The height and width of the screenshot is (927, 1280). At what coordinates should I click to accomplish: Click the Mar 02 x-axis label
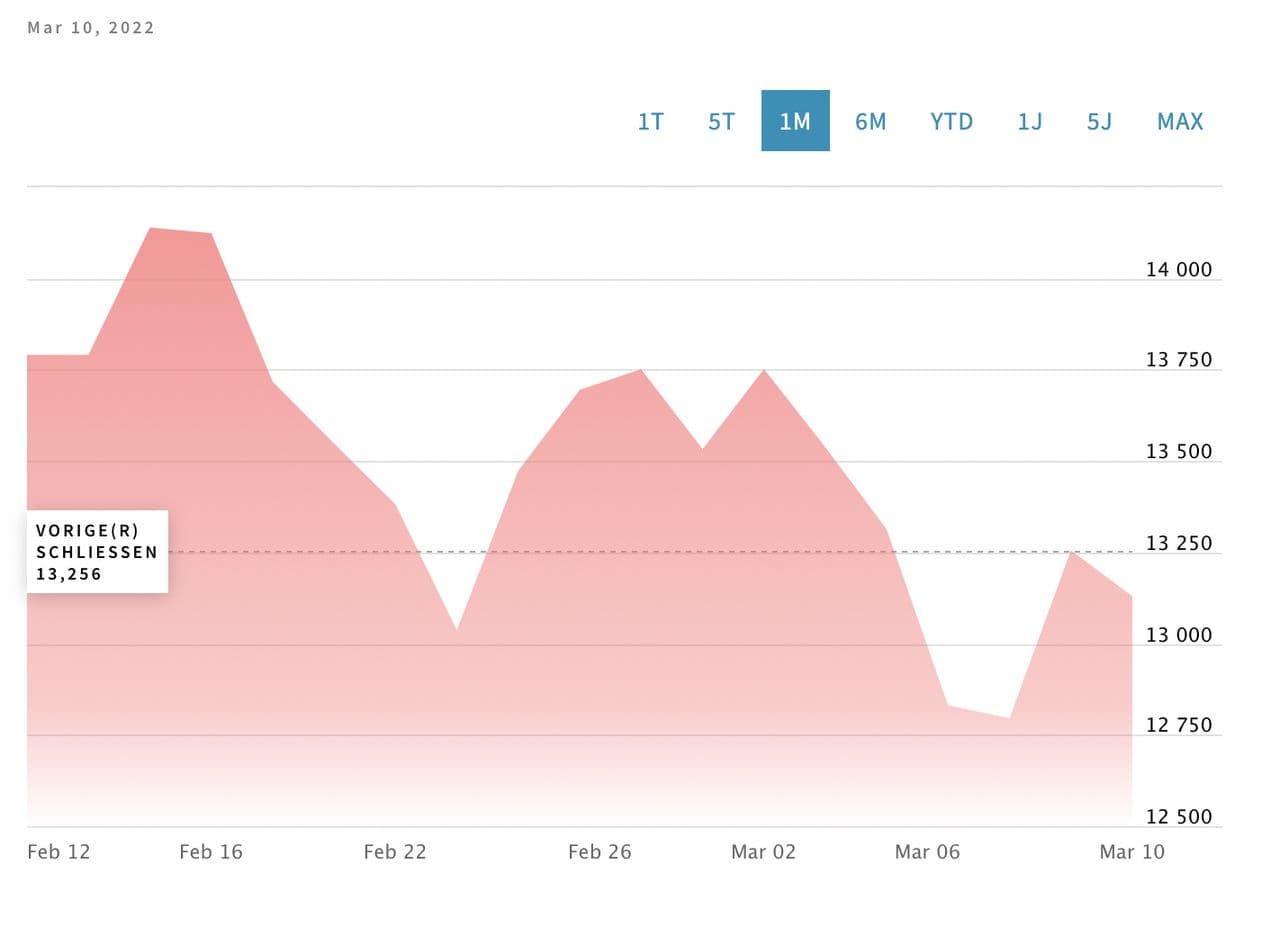763,852
